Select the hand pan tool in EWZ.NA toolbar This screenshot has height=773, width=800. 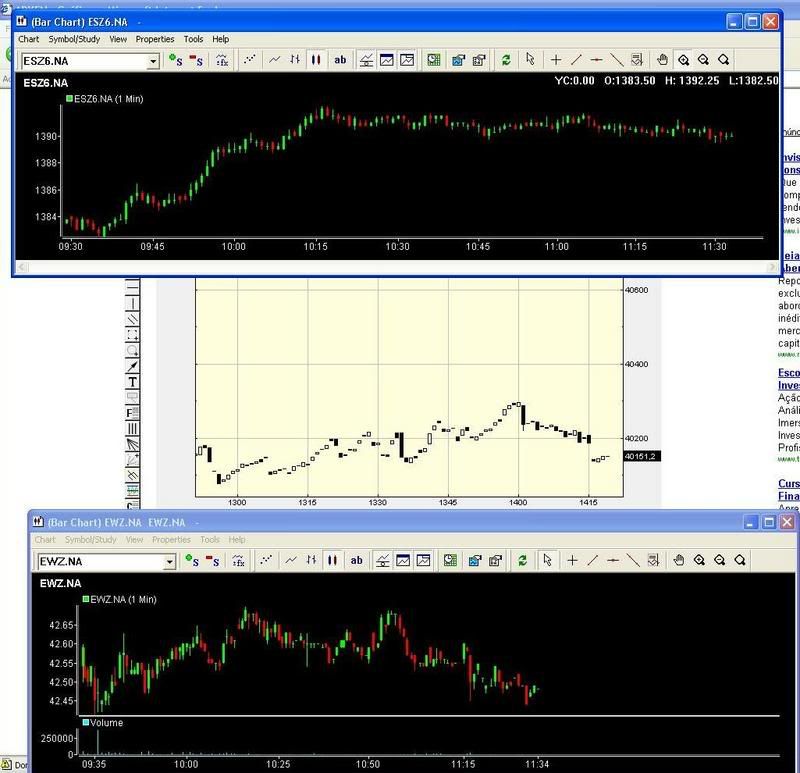click(x=678, y=561)
